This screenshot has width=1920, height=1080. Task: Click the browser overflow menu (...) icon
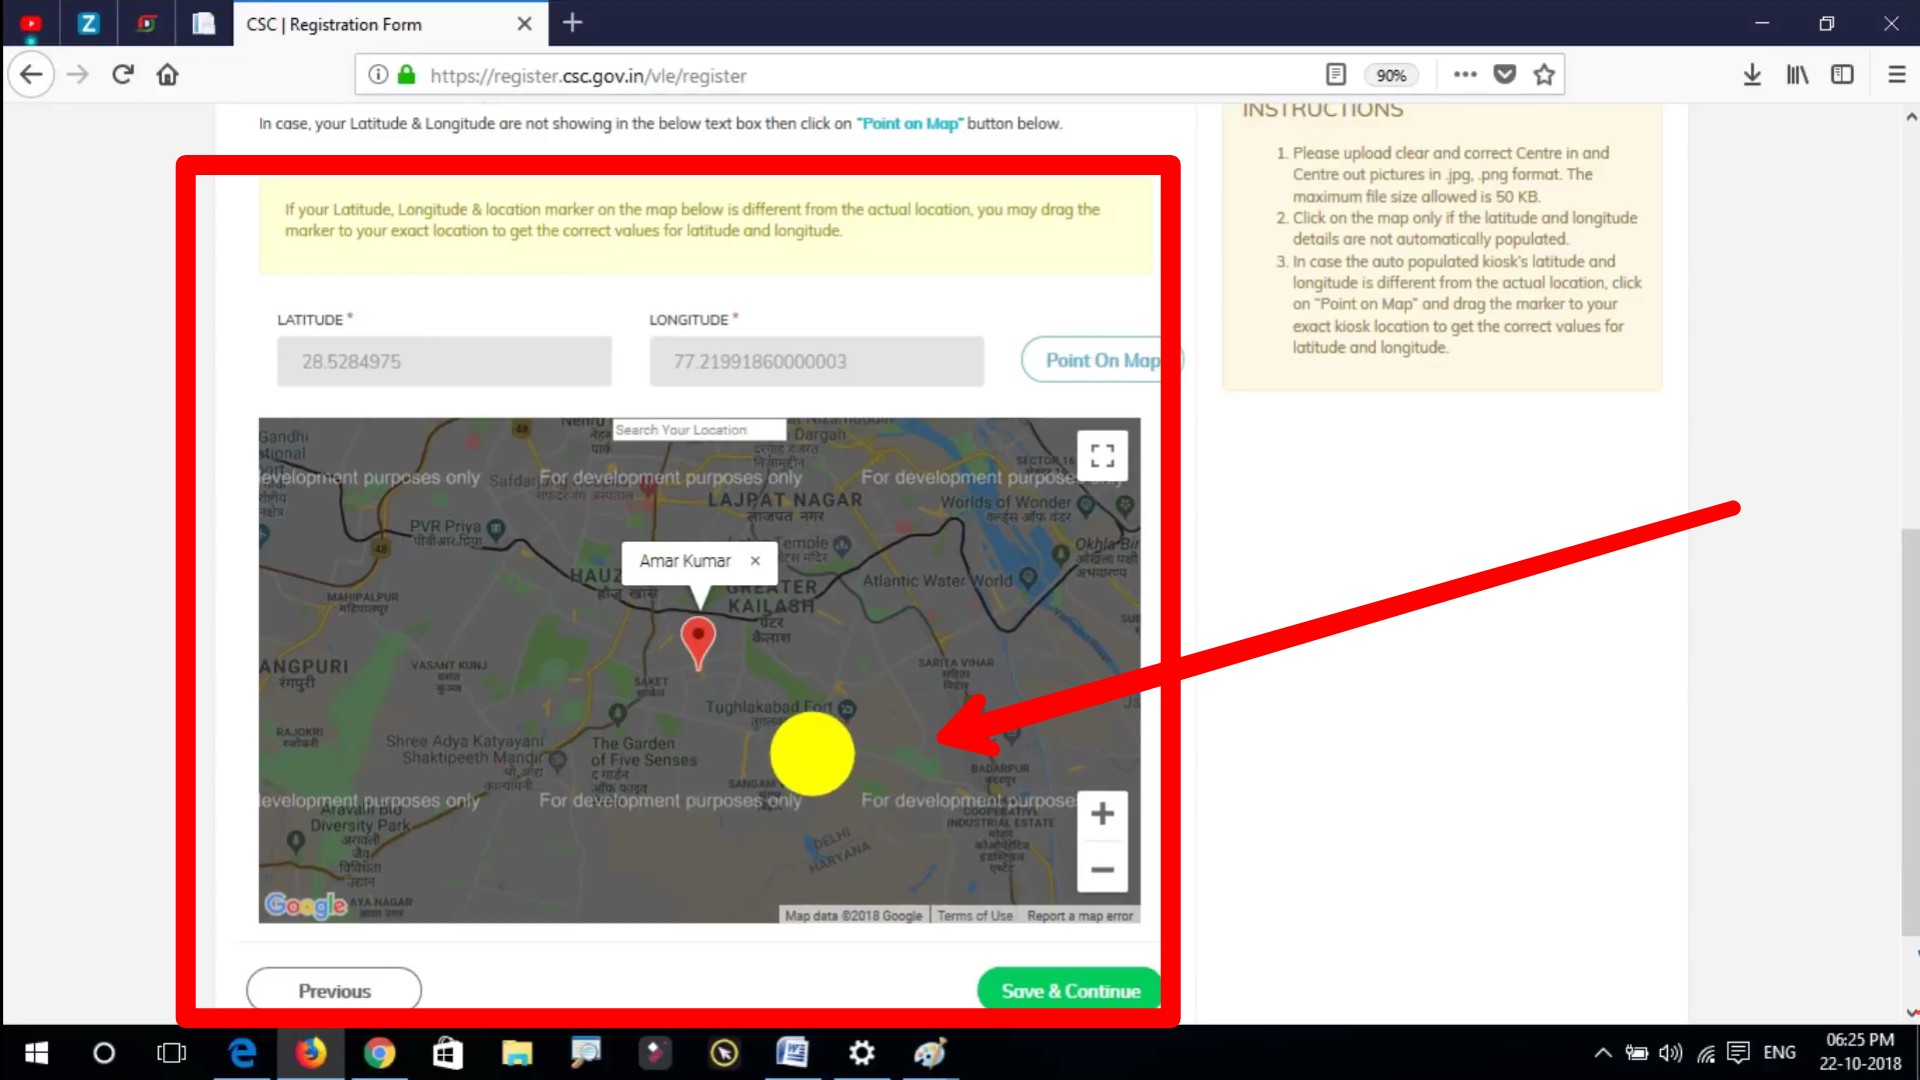tap(1464, 75)
